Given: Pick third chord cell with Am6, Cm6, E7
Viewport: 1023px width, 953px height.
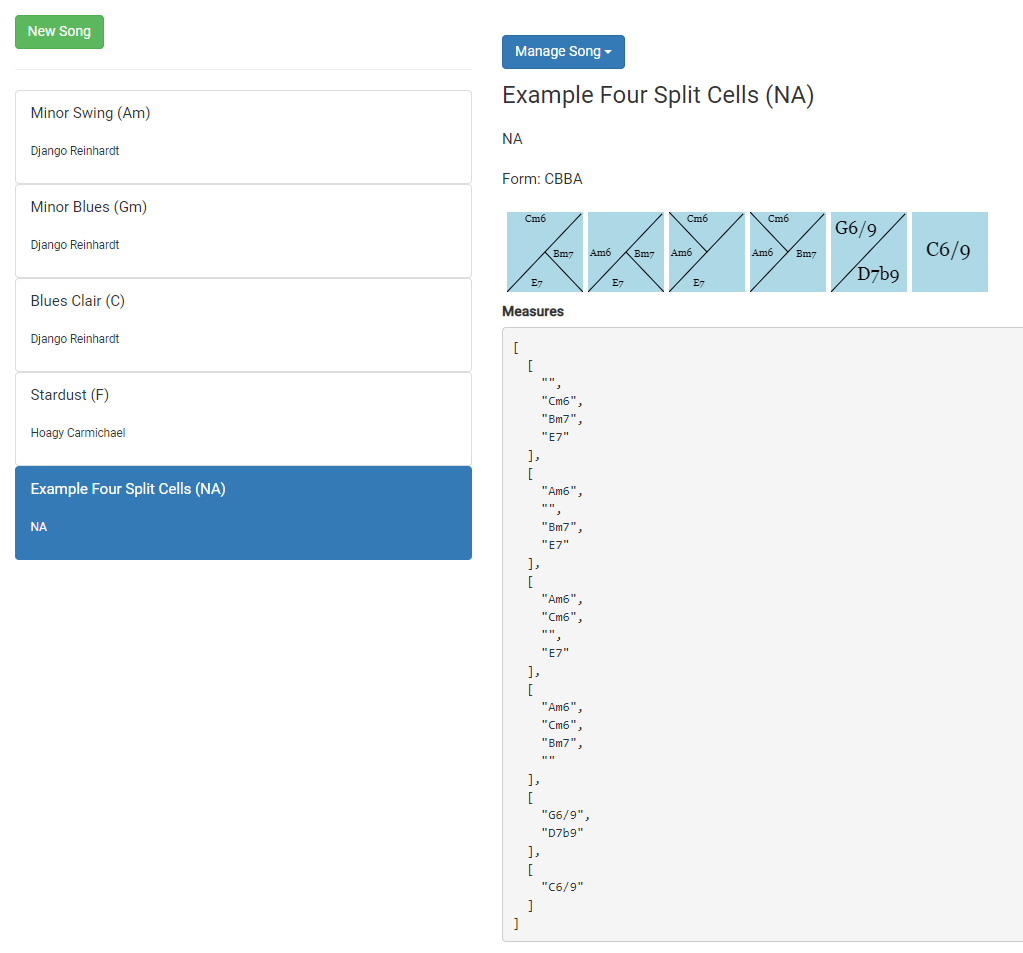Looking at the screenshot, I should tap(706, 252).
